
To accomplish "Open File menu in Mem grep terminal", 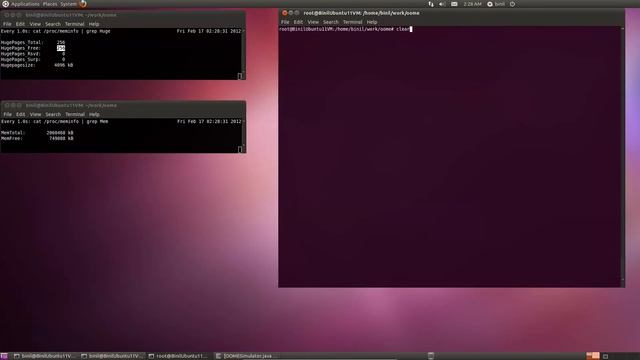I will point(7,115).
